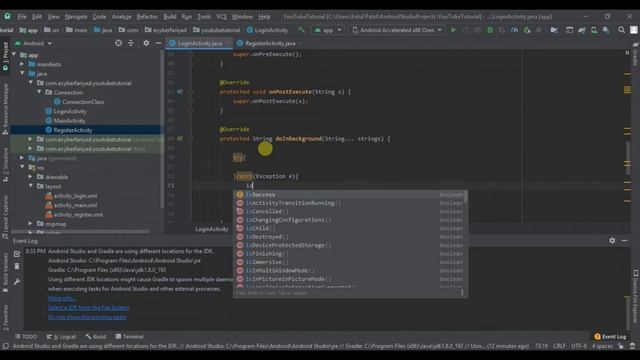Image resolution: width=640 pixels, height=360 pixels.
Task: Click the Apply Changes icon
Action: [465, 30]
